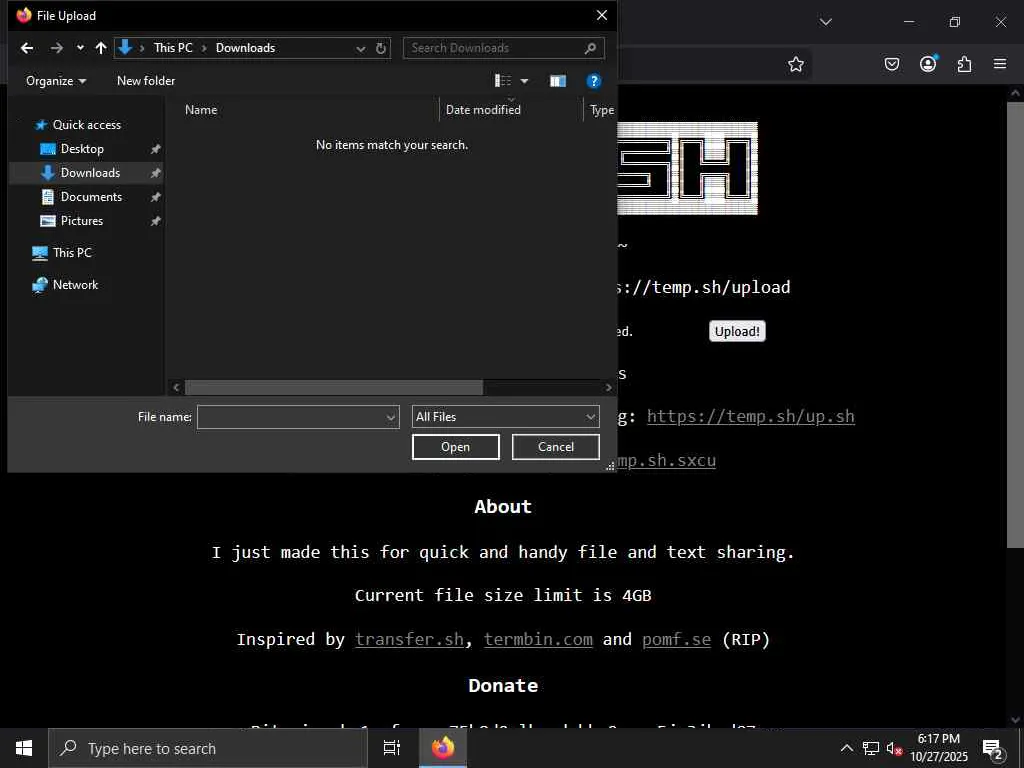Open the Firefox list all tabs chevron

click(x=825, y=22)
